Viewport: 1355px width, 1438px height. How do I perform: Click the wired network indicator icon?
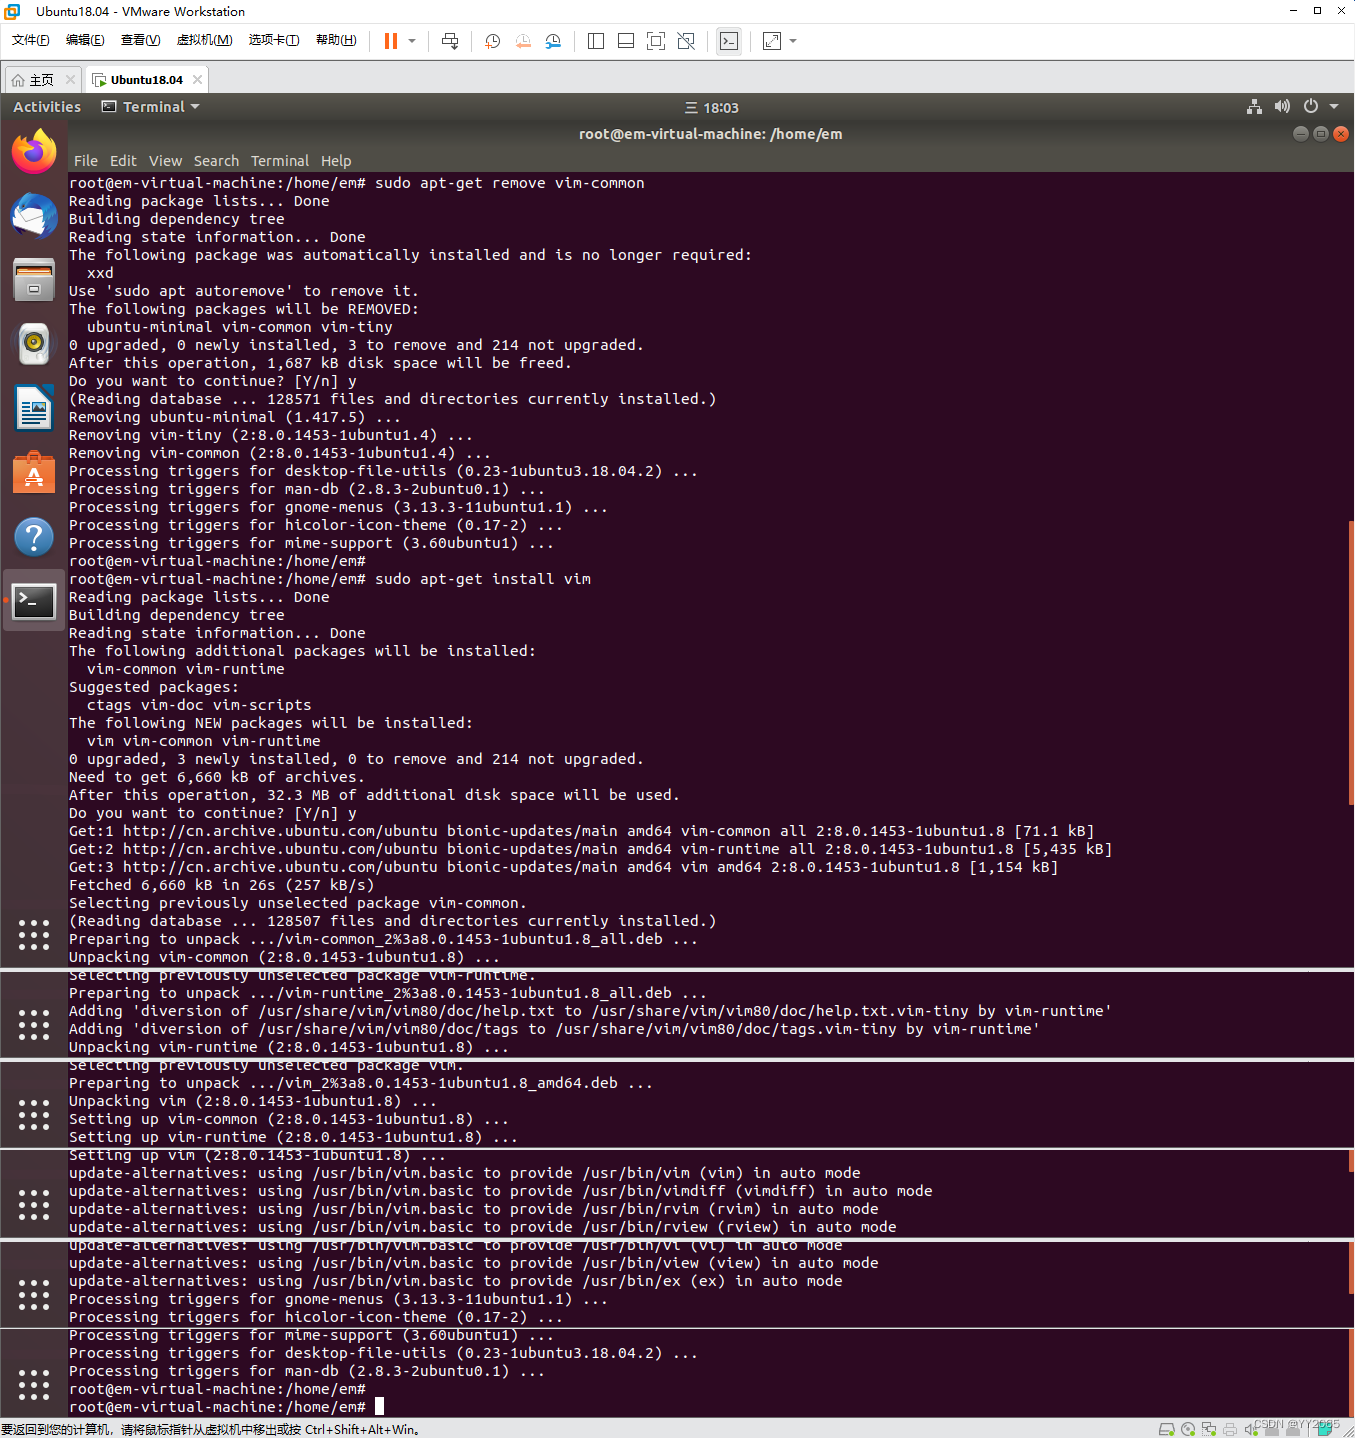[1254, 107]
